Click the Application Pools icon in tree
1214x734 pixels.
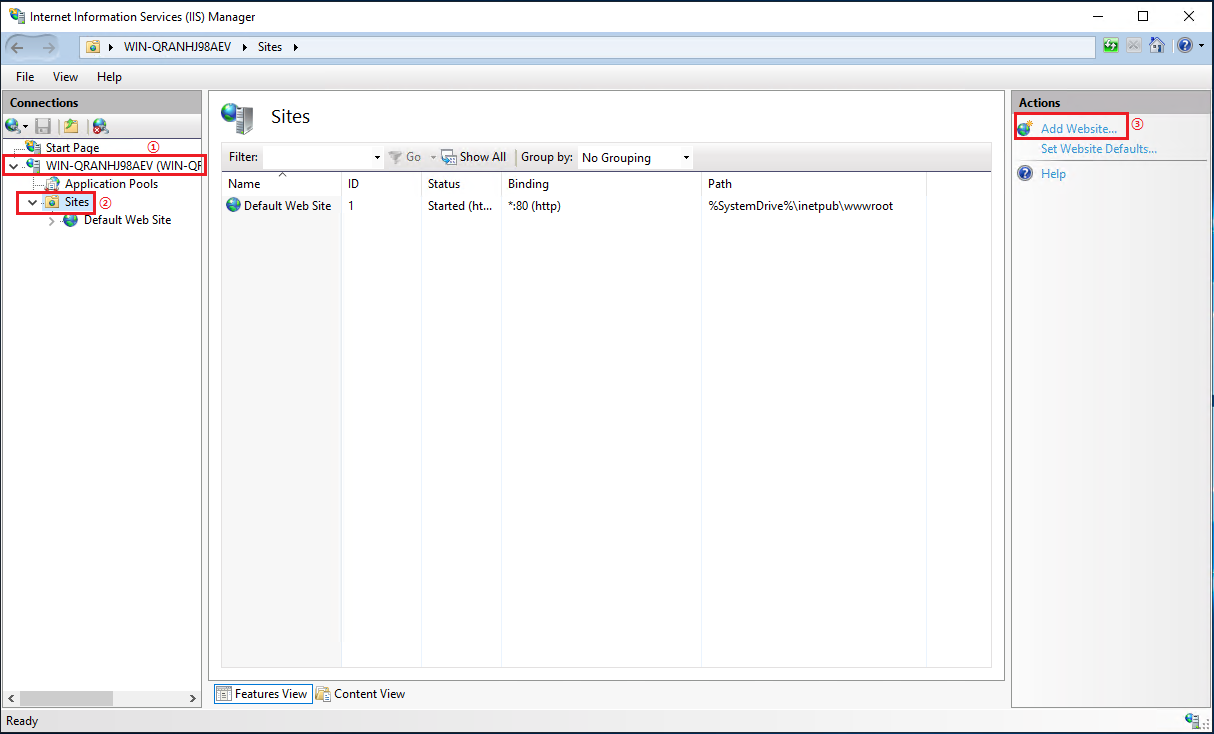point(53,184)
